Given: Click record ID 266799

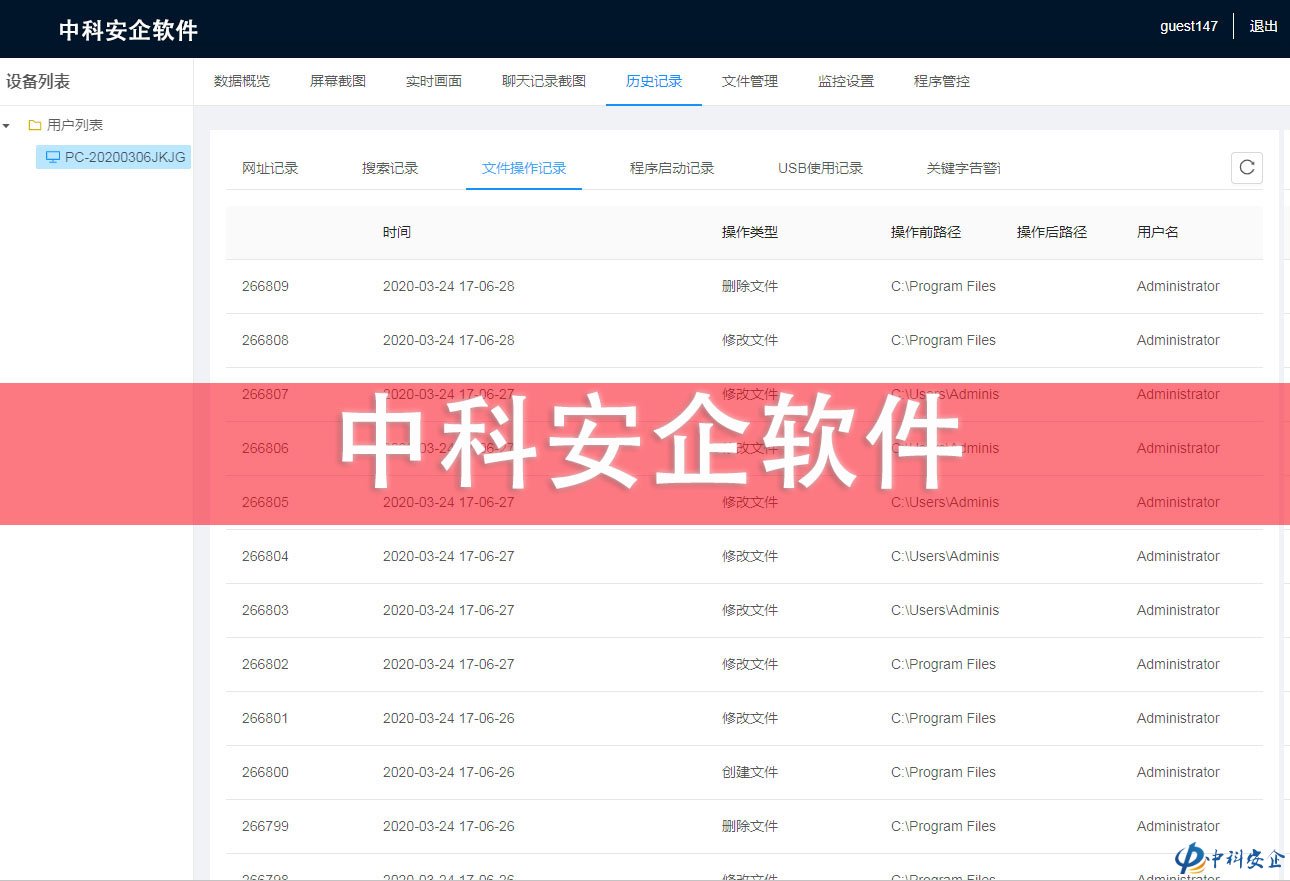Looking at the screenshot, I should coord(265,826).
